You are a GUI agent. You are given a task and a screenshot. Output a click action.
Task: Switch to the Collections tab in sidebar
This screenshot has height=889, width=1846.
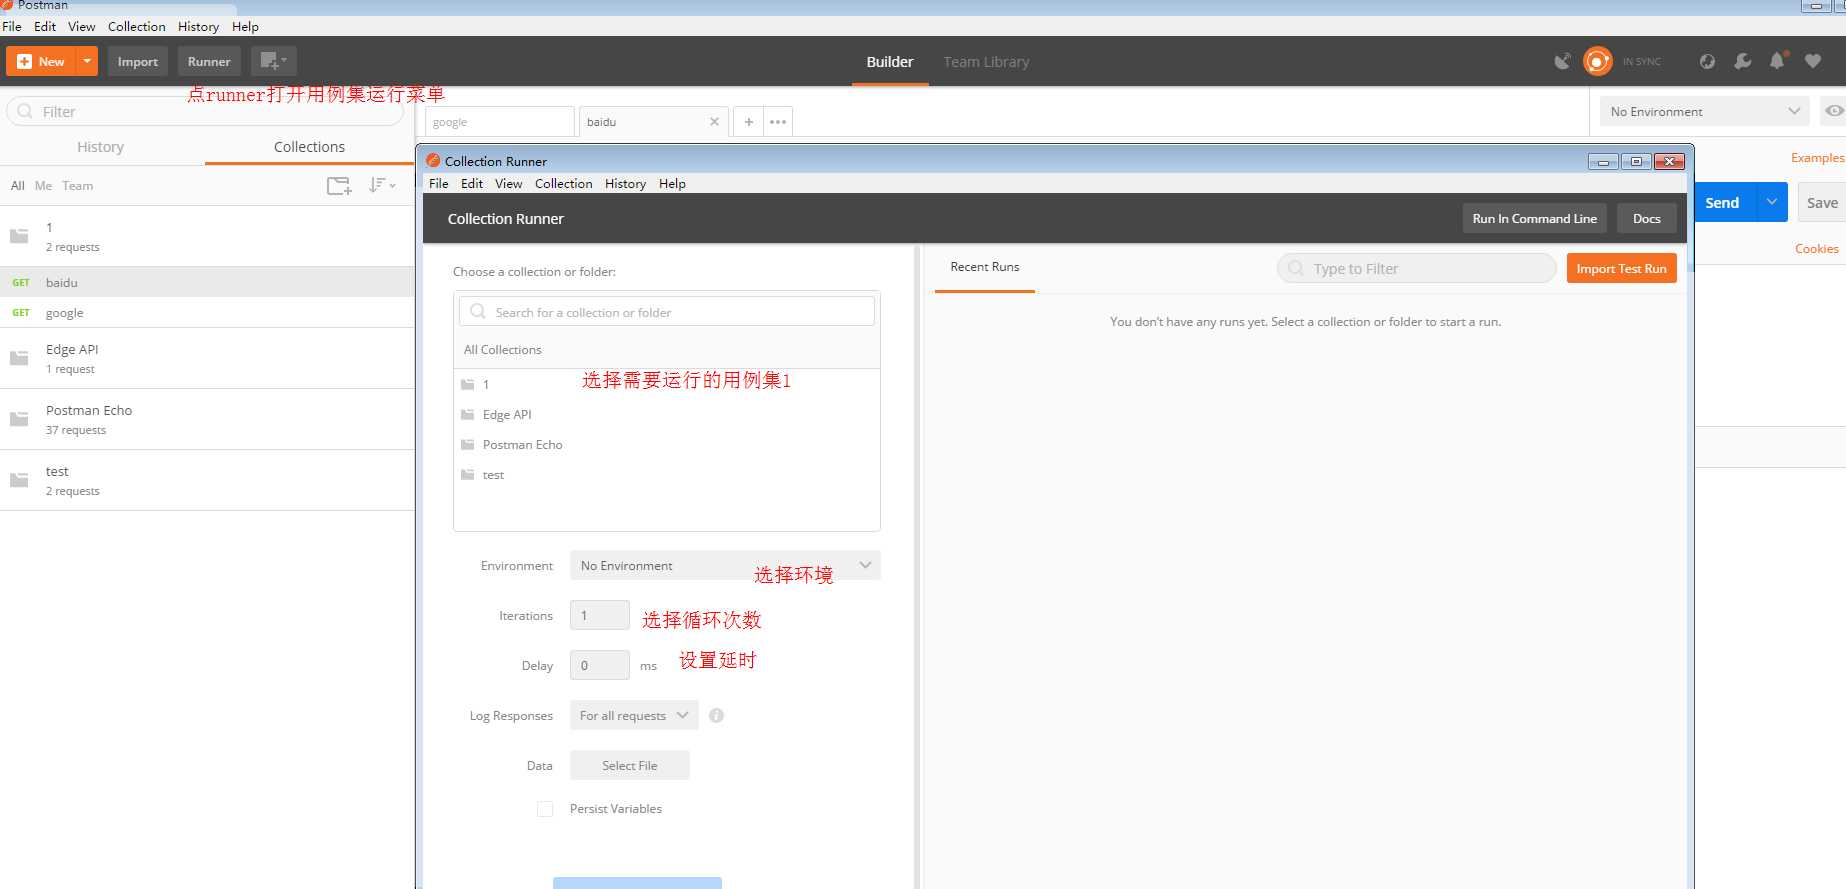coord(309,147)
